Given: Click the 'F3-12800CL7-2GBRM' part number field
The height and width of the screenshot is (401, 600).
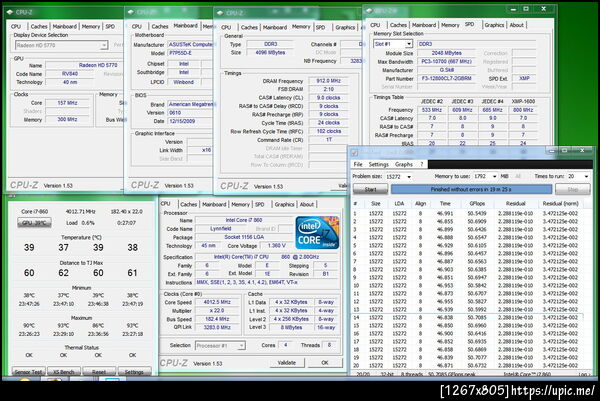Looking at the screenshot, I should [446, 78].
